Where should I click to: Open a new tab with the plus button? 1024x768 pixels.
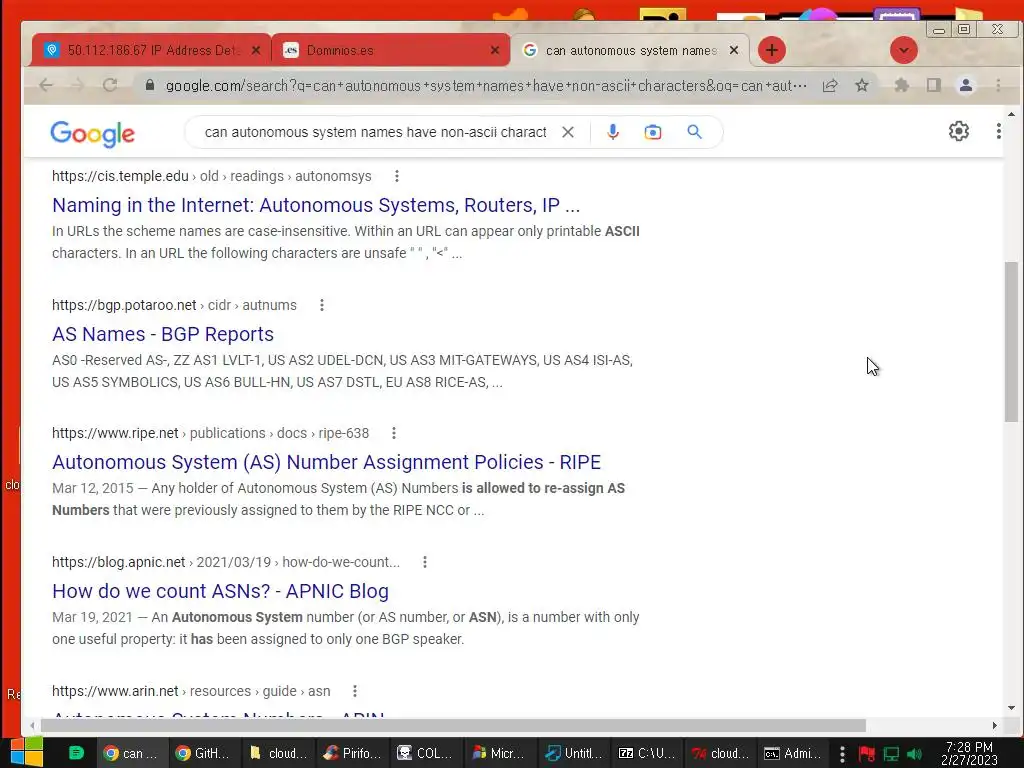coord(772,50)
